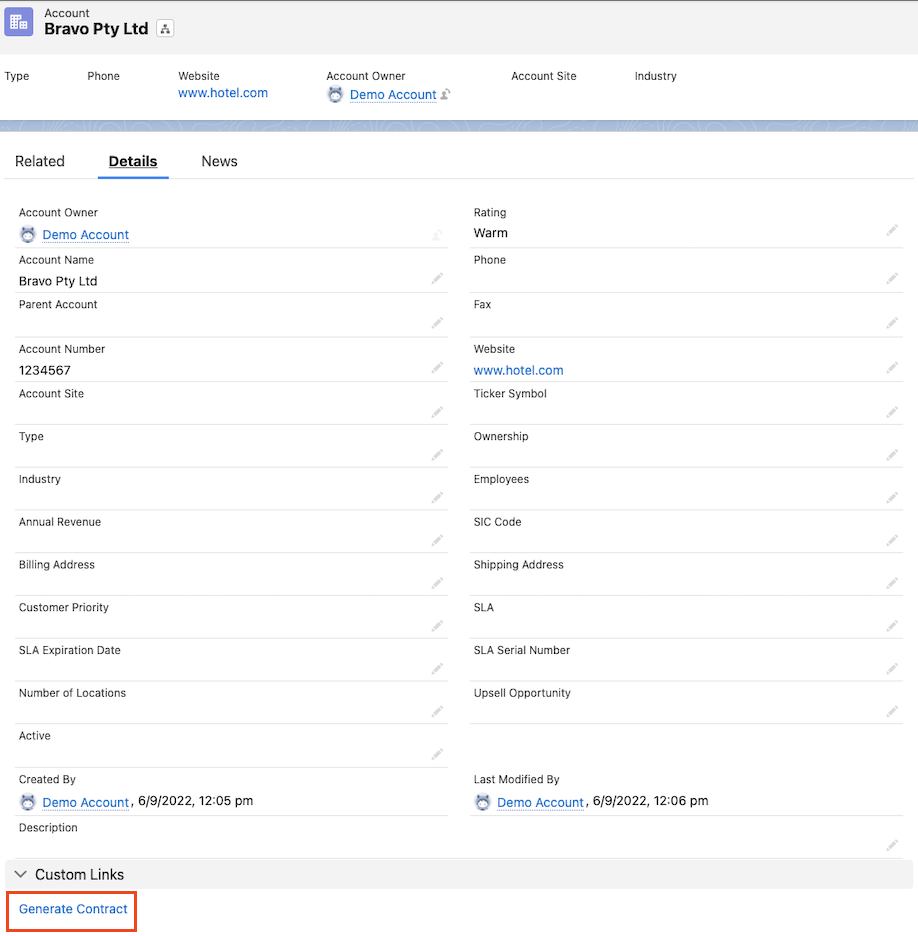
Task: Click Demo Account link under Created By
Action: coord(86,802)
